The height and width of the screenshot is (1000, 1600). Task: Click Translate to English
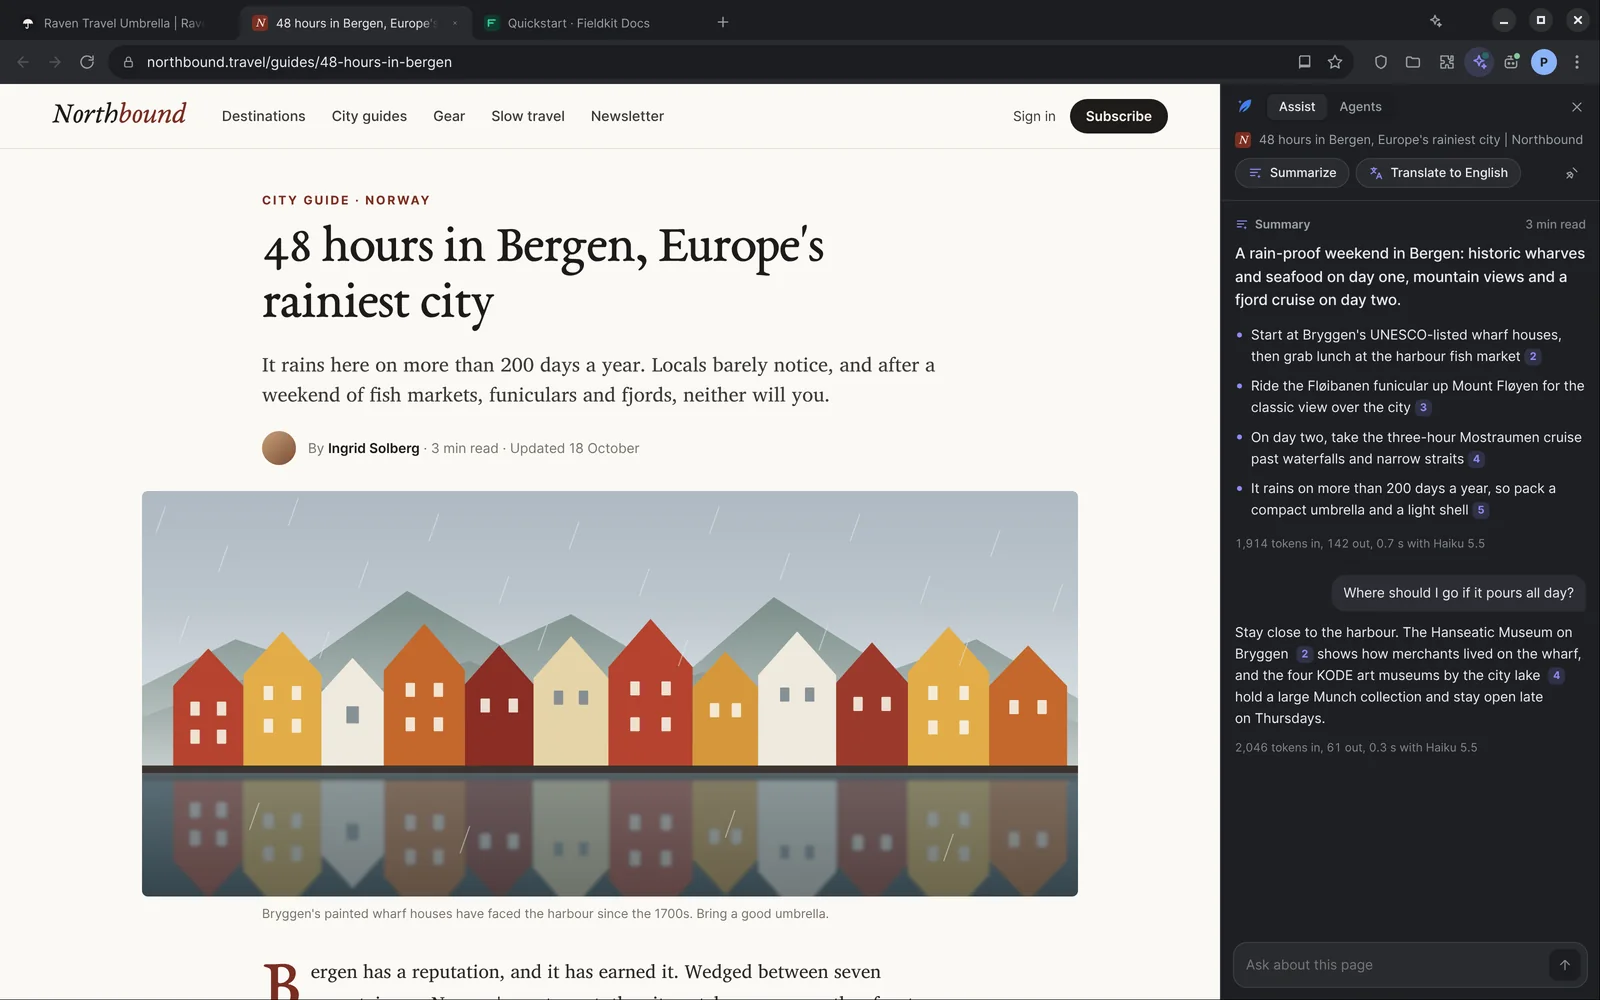coord(1438,173)
